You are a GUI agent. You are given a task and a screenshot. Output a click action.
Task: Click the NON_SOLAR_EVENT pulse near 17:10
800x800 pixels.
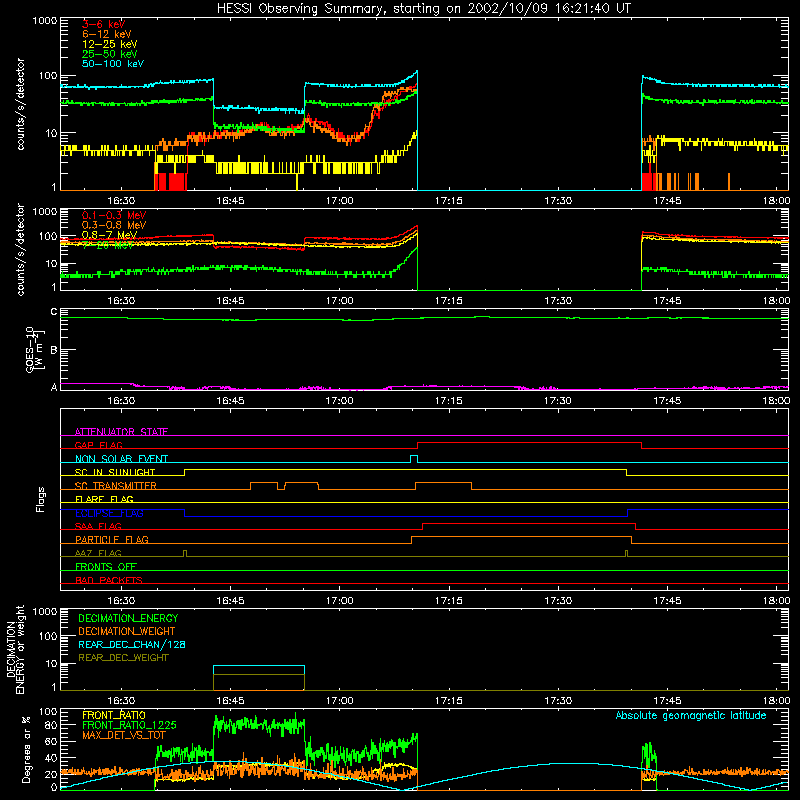(414, 459)
